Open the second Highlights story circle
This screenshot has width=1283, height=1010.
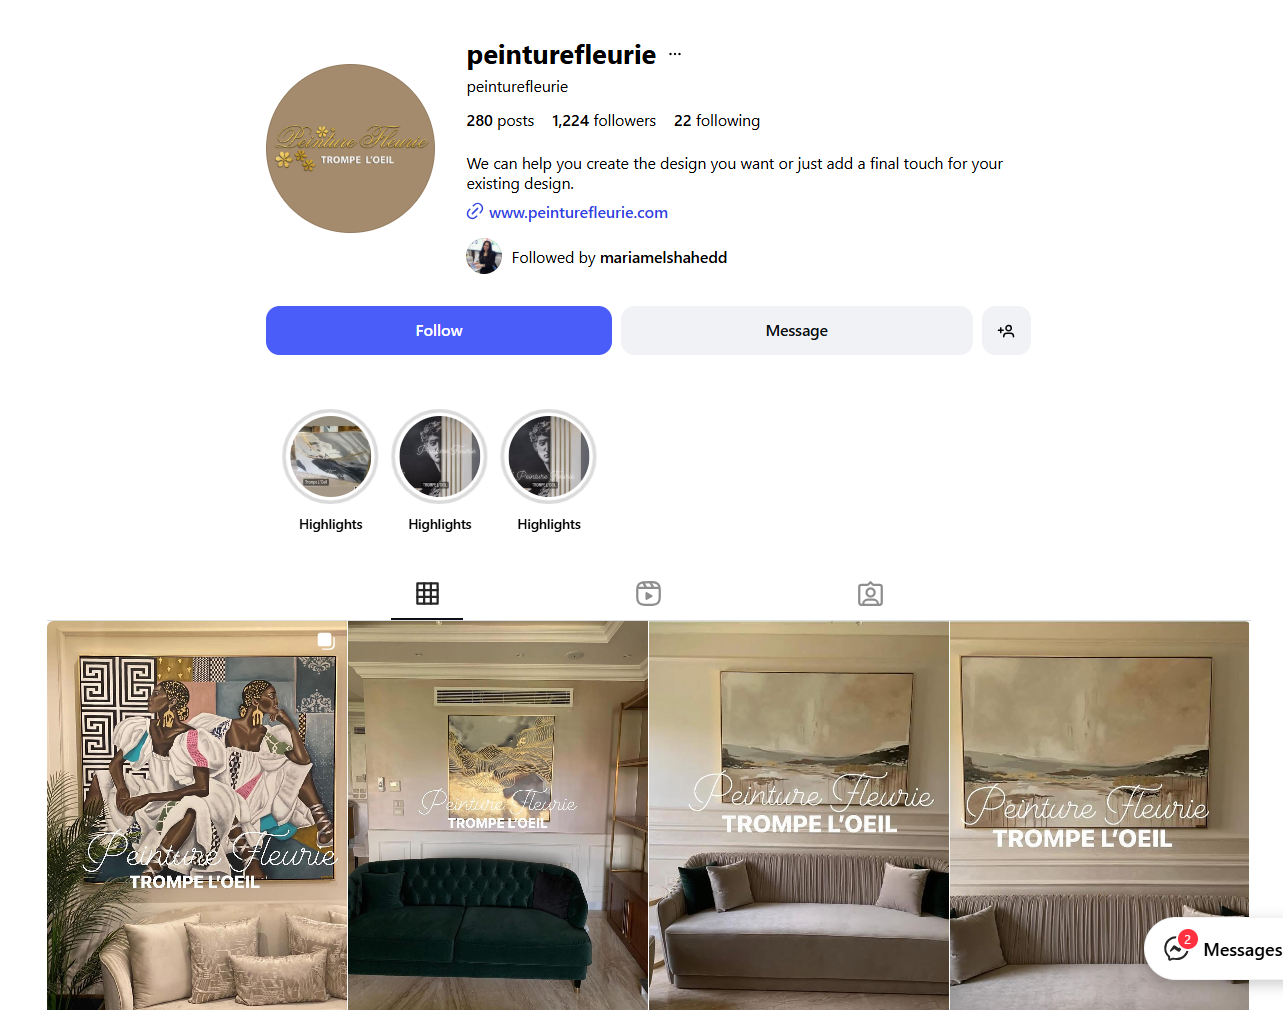coord(440,457)
